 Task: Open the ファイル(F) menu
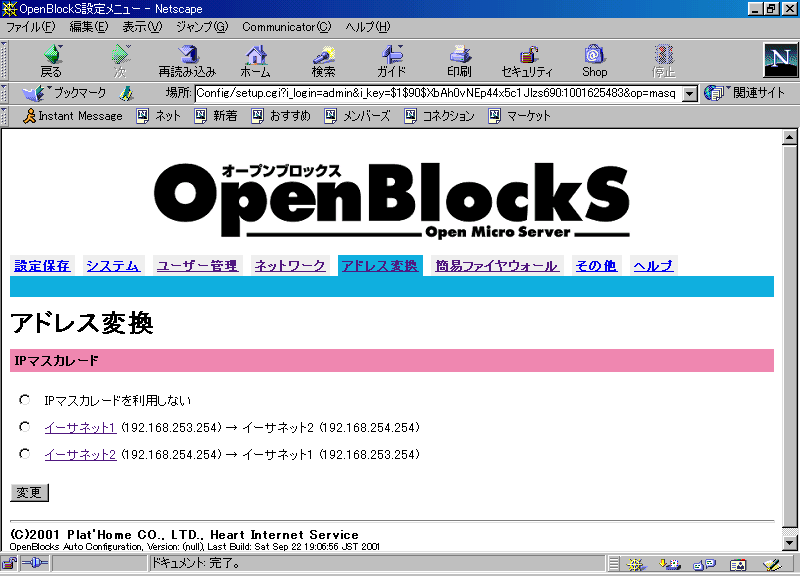coord(31,27)
